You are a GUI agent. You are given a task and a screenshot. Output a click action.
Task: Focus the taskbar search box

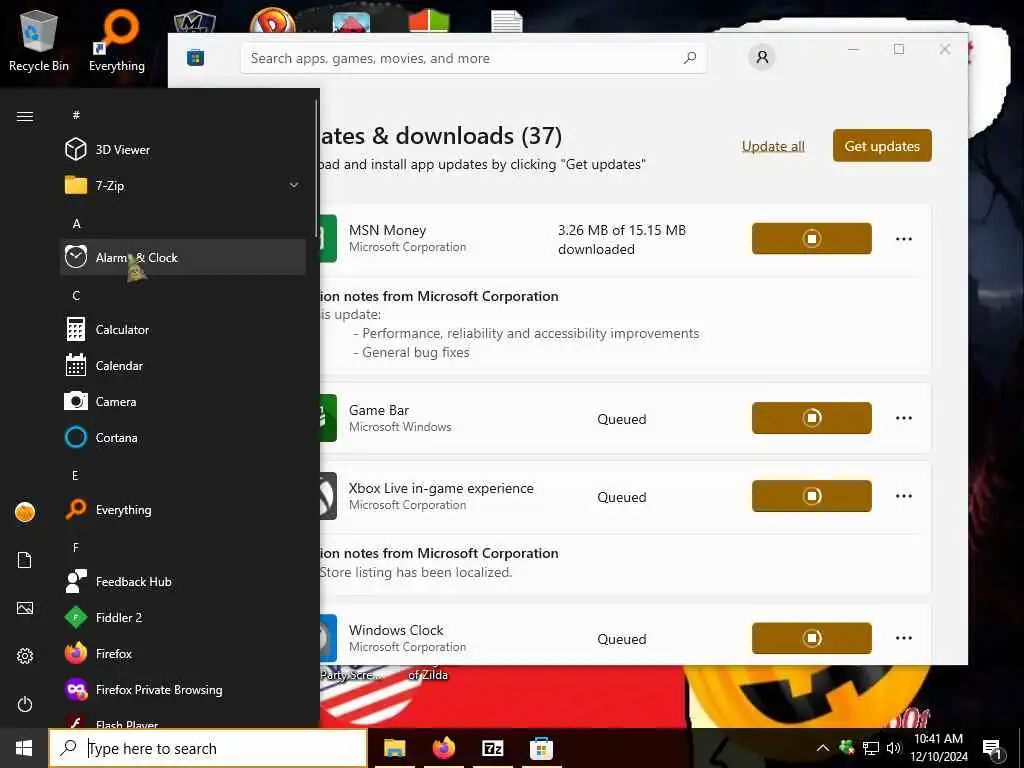coord(208,748)
